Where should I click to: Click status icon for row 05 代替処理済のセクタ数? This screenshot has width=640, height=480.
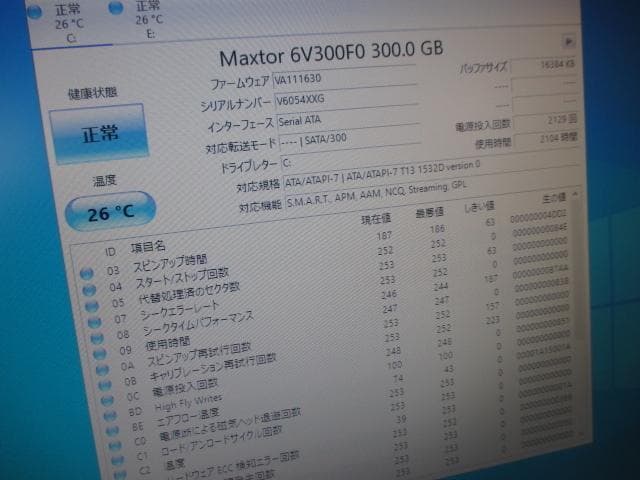click(92, 306)
